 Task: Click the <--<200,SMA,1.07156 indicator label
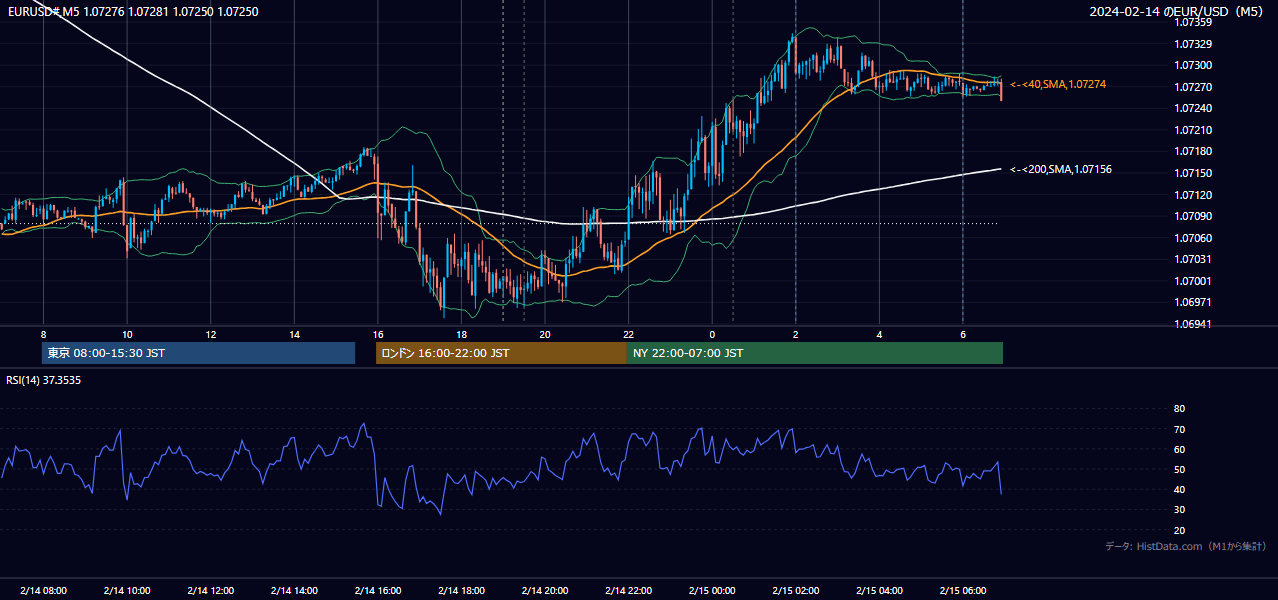1061,170
